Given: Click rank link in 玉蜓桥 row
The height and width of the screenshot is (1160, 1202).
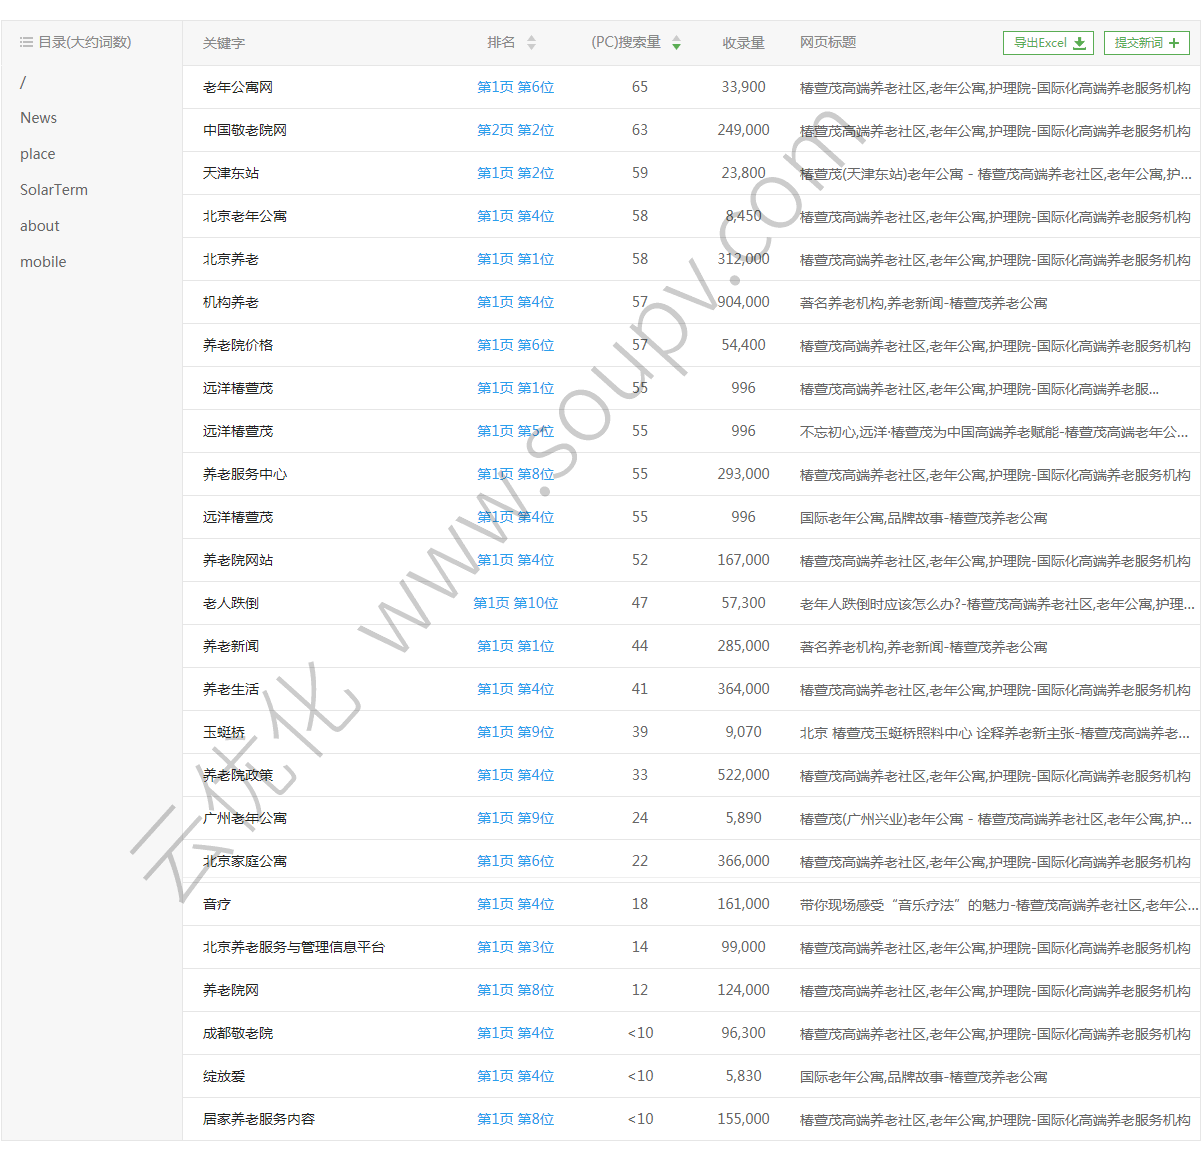Looking at the screenshot, I should [515, 732].
